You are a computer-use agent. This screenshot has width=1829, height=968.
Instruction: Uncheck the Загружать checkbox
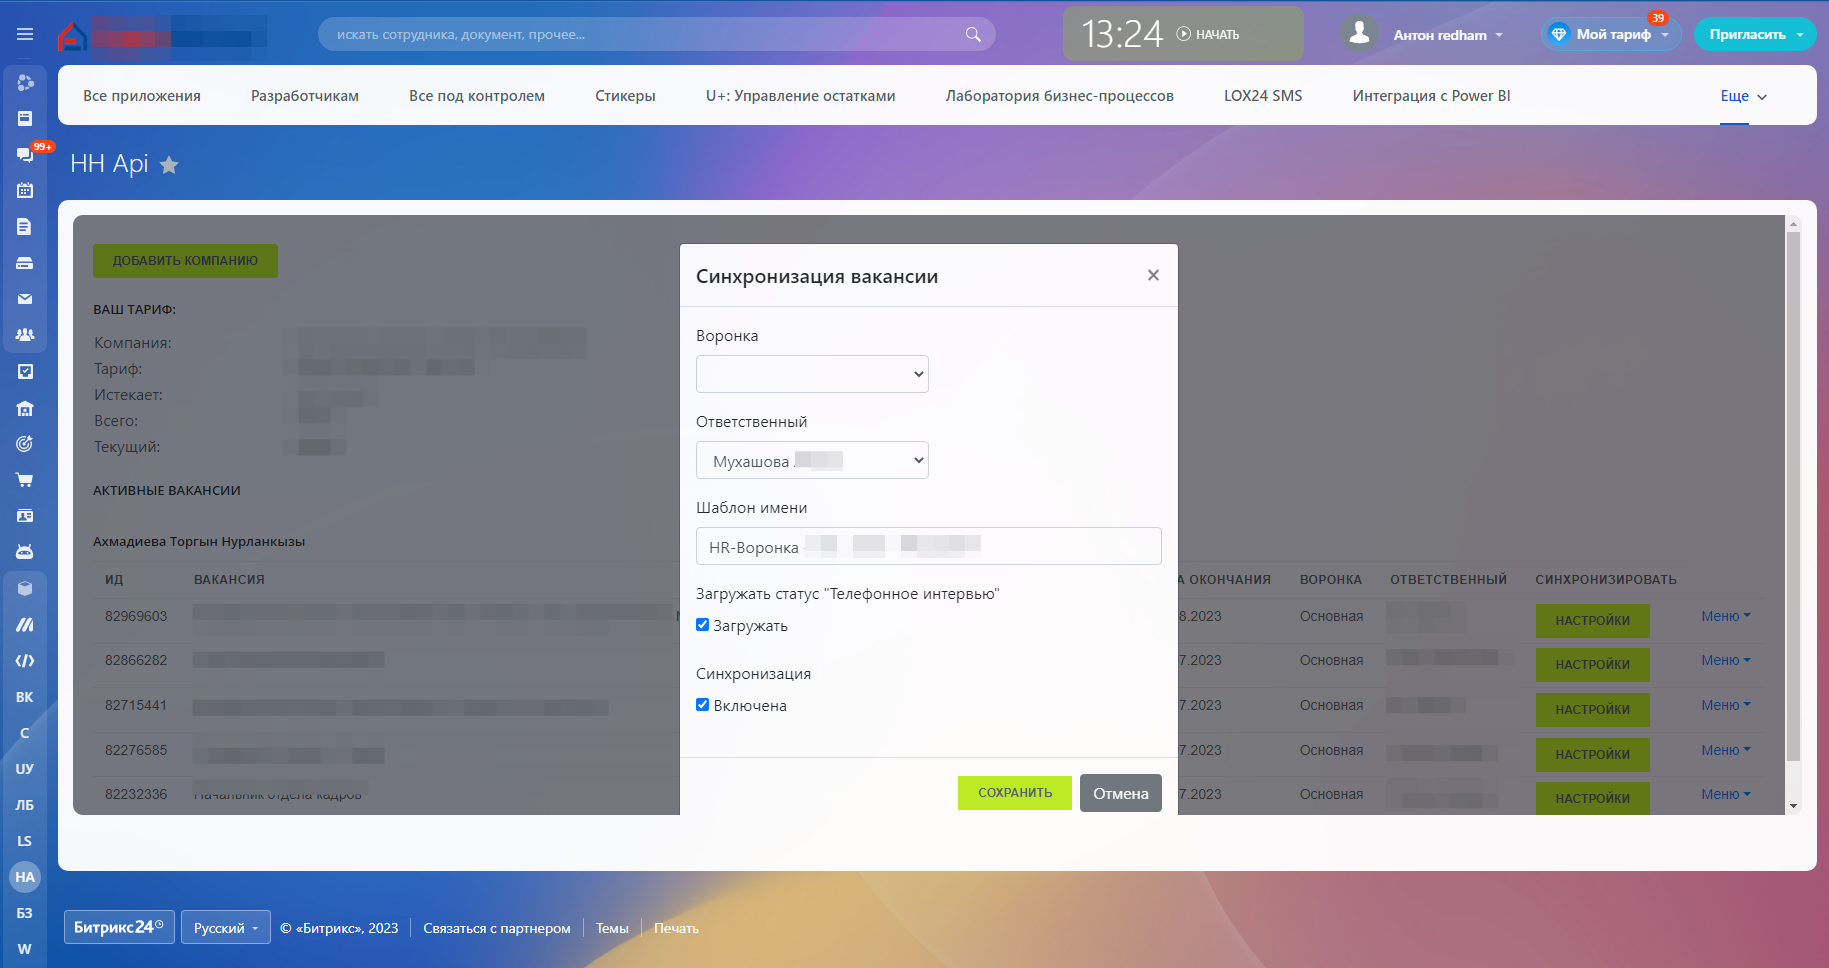pos(702,625)
